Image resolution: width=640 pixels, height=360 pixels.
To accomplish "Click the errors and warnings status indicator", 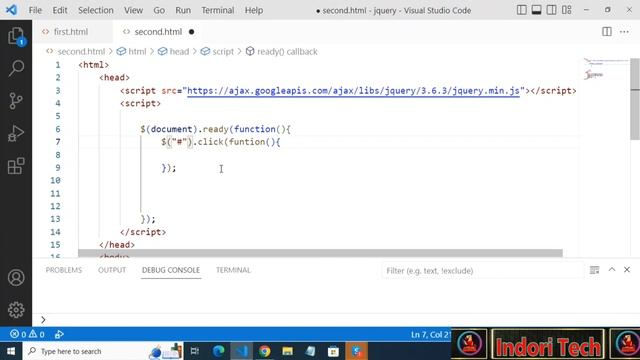I will (27, 334).
